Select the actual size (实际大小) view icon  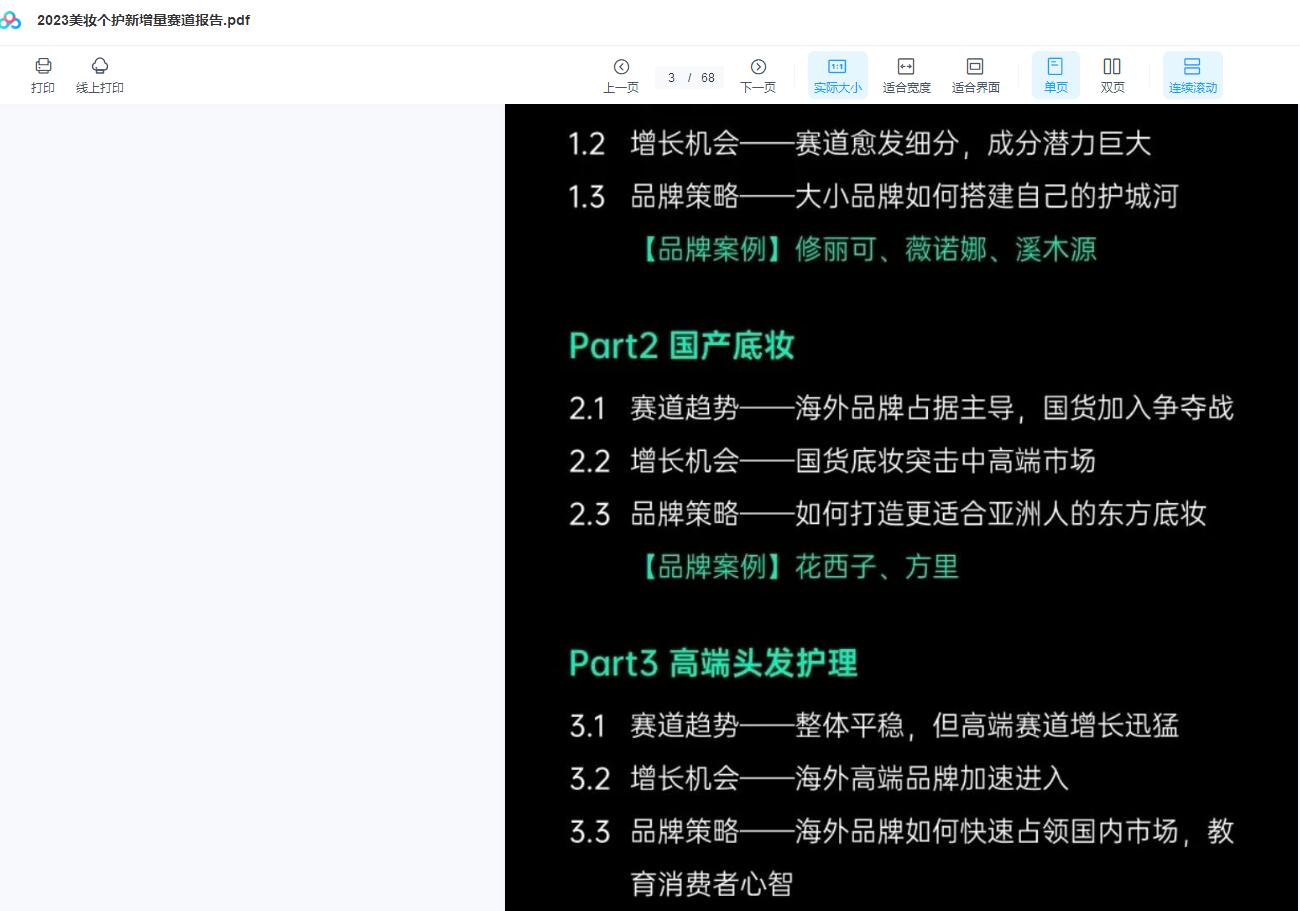[837, 74]
